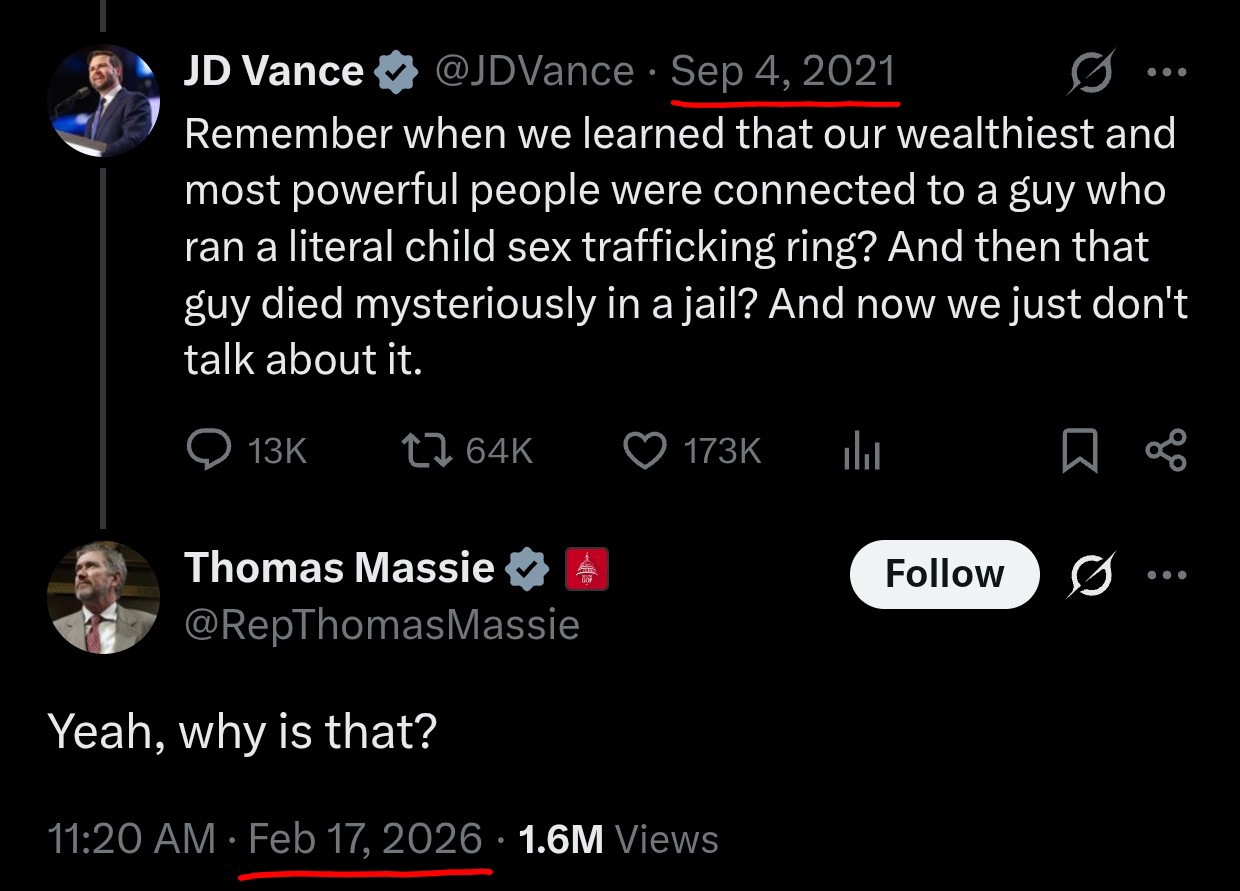Screen dimensions: 1240x891
Task: Click the share icon on Vance's tweet
Action: click(x=1166, y=451)
